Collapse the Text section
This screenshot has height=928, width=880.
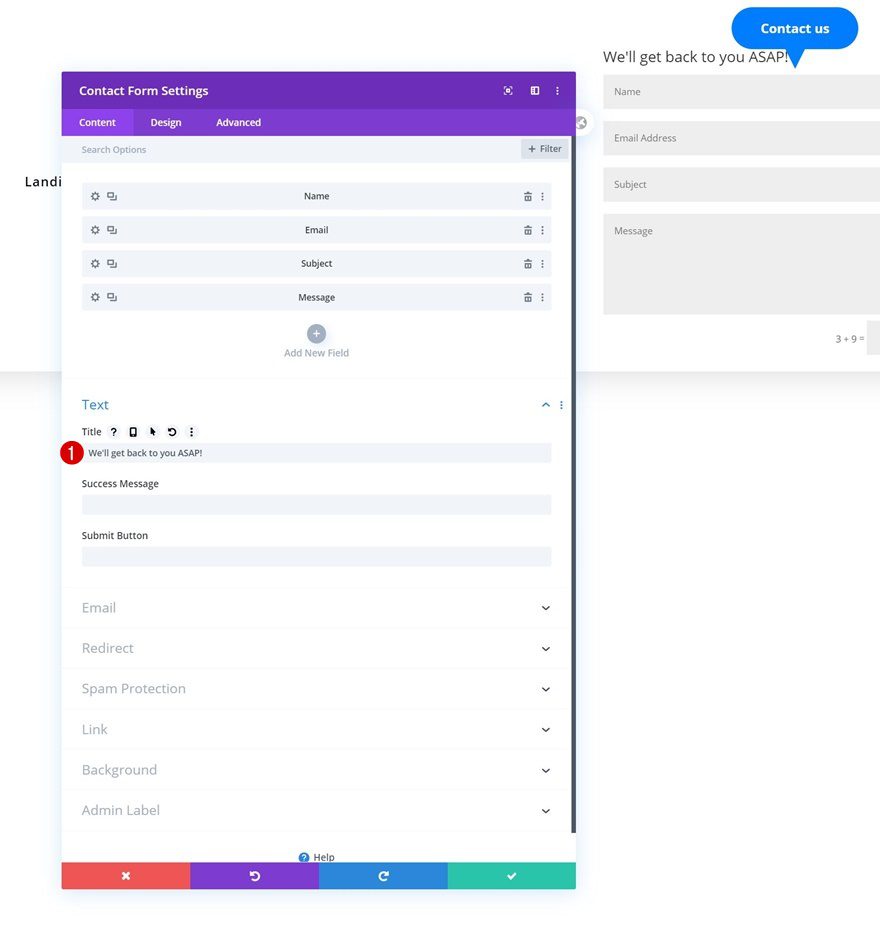(x=545, y=404)
